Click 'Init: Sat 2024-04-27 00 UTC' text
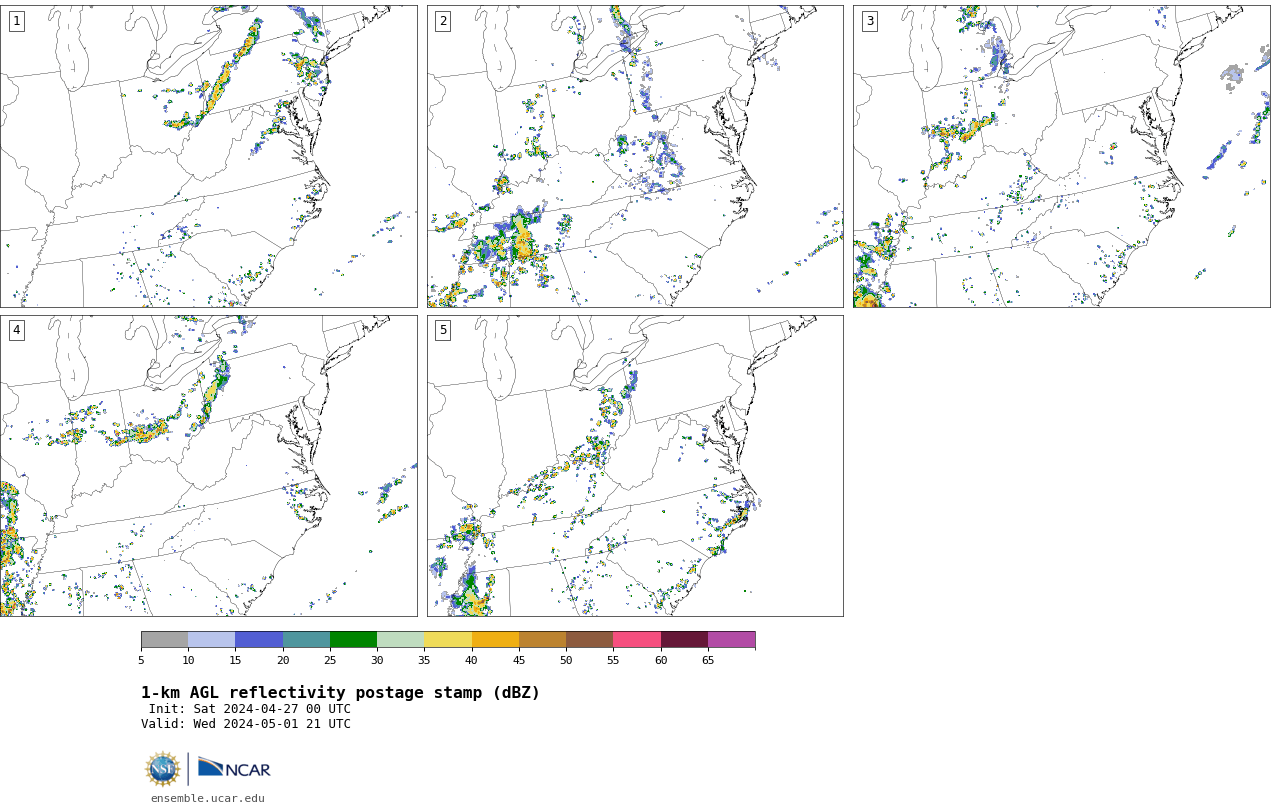 tap(250, 709)
